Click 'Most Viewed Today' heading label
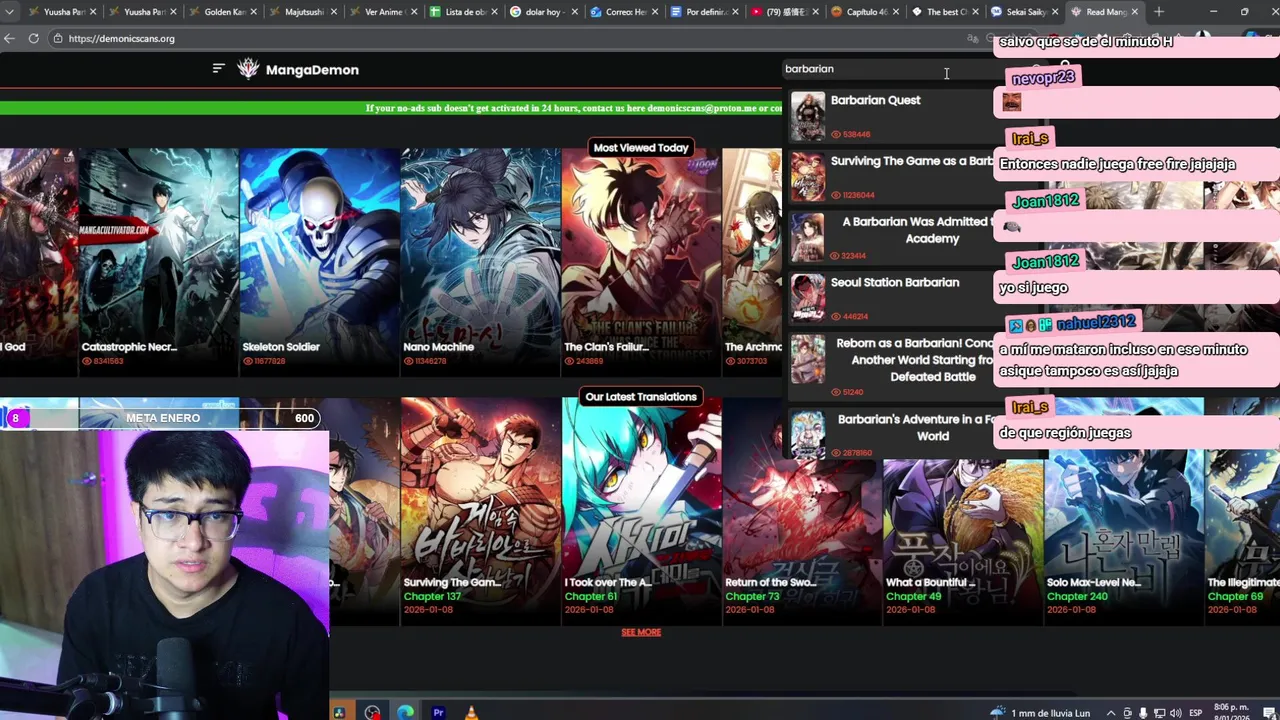This screenshot has width=1280, height=720. pos(641,147)
